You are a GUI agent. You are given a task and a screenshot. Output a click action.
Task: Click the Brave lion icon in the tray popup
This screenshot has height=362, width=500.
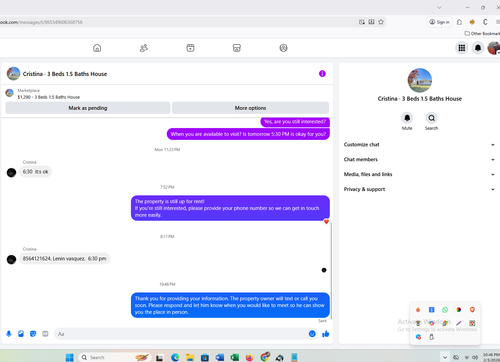[x=472, y=310]
